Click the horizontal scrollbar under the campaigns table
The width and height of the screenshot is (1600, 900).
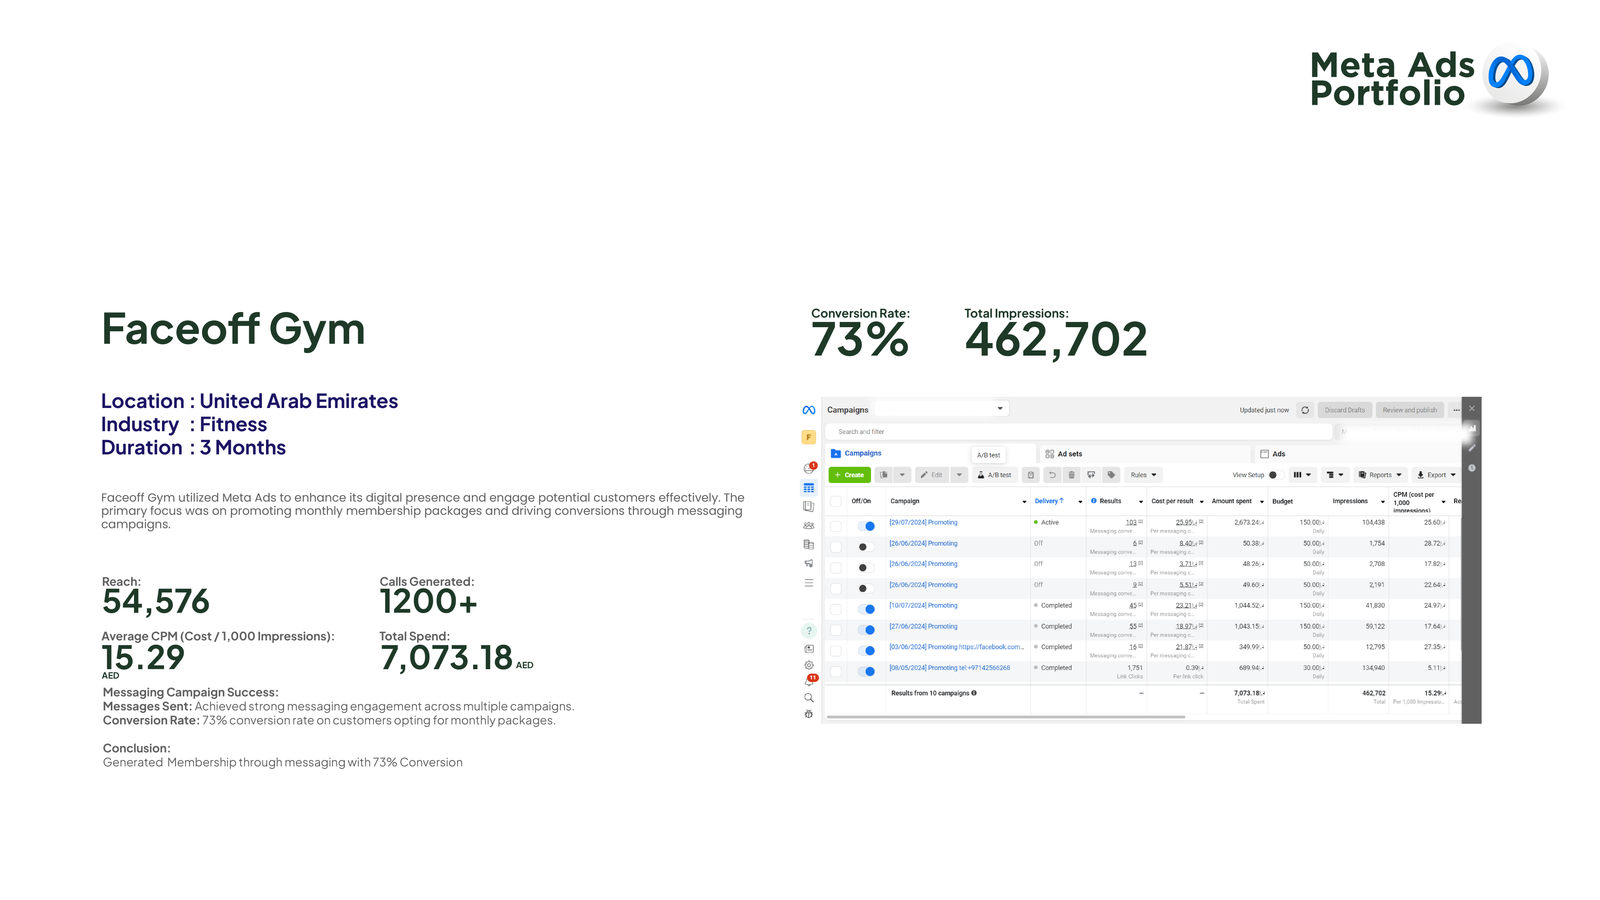click(x=1005, y=717)
